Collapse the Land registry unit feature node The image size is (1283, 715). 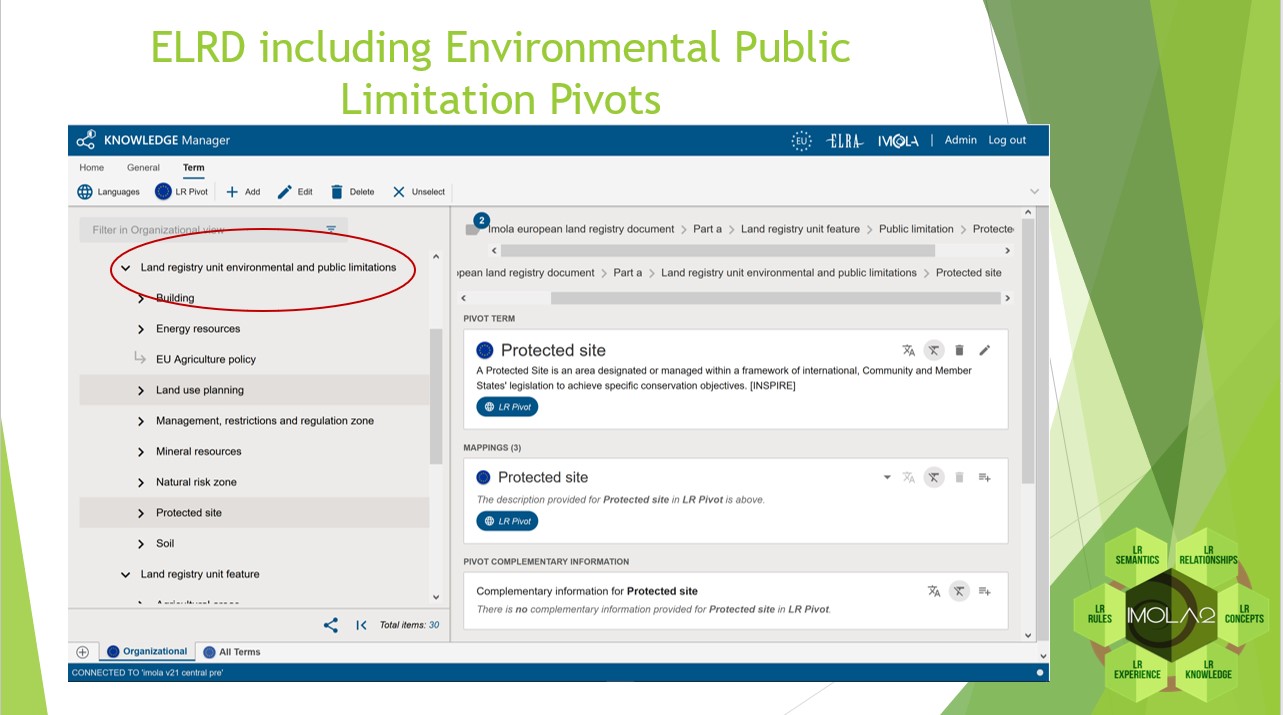125,575
